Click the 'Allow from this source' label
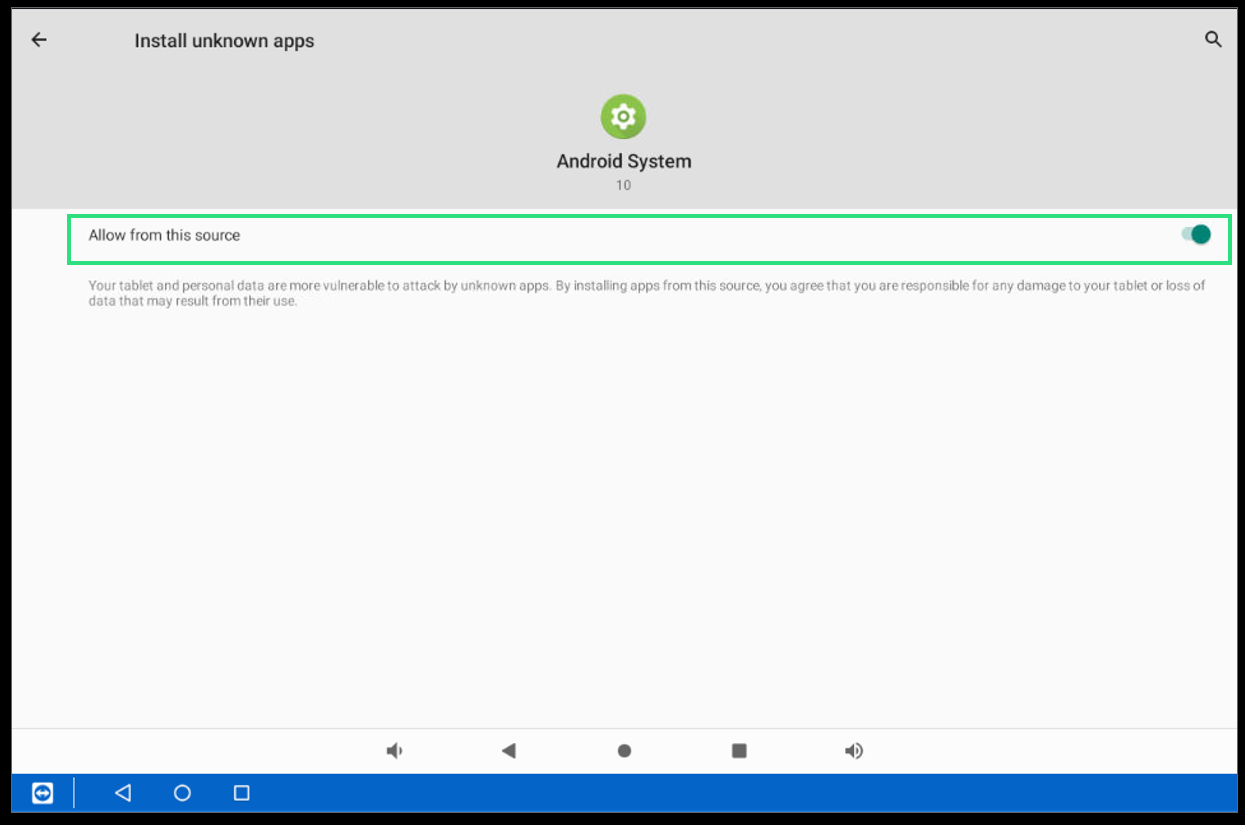This screenshot has height=825, width=1245. tap(164, 236)
